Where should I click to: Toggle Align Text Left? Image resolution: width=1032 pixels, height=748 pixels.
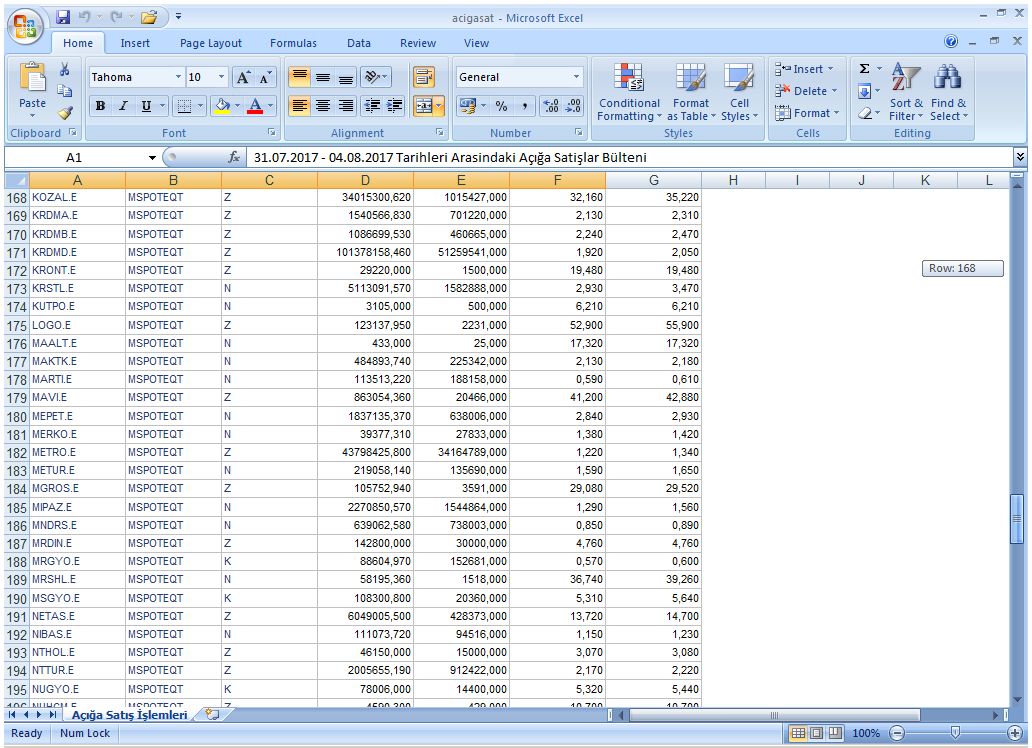click(299, 105)
